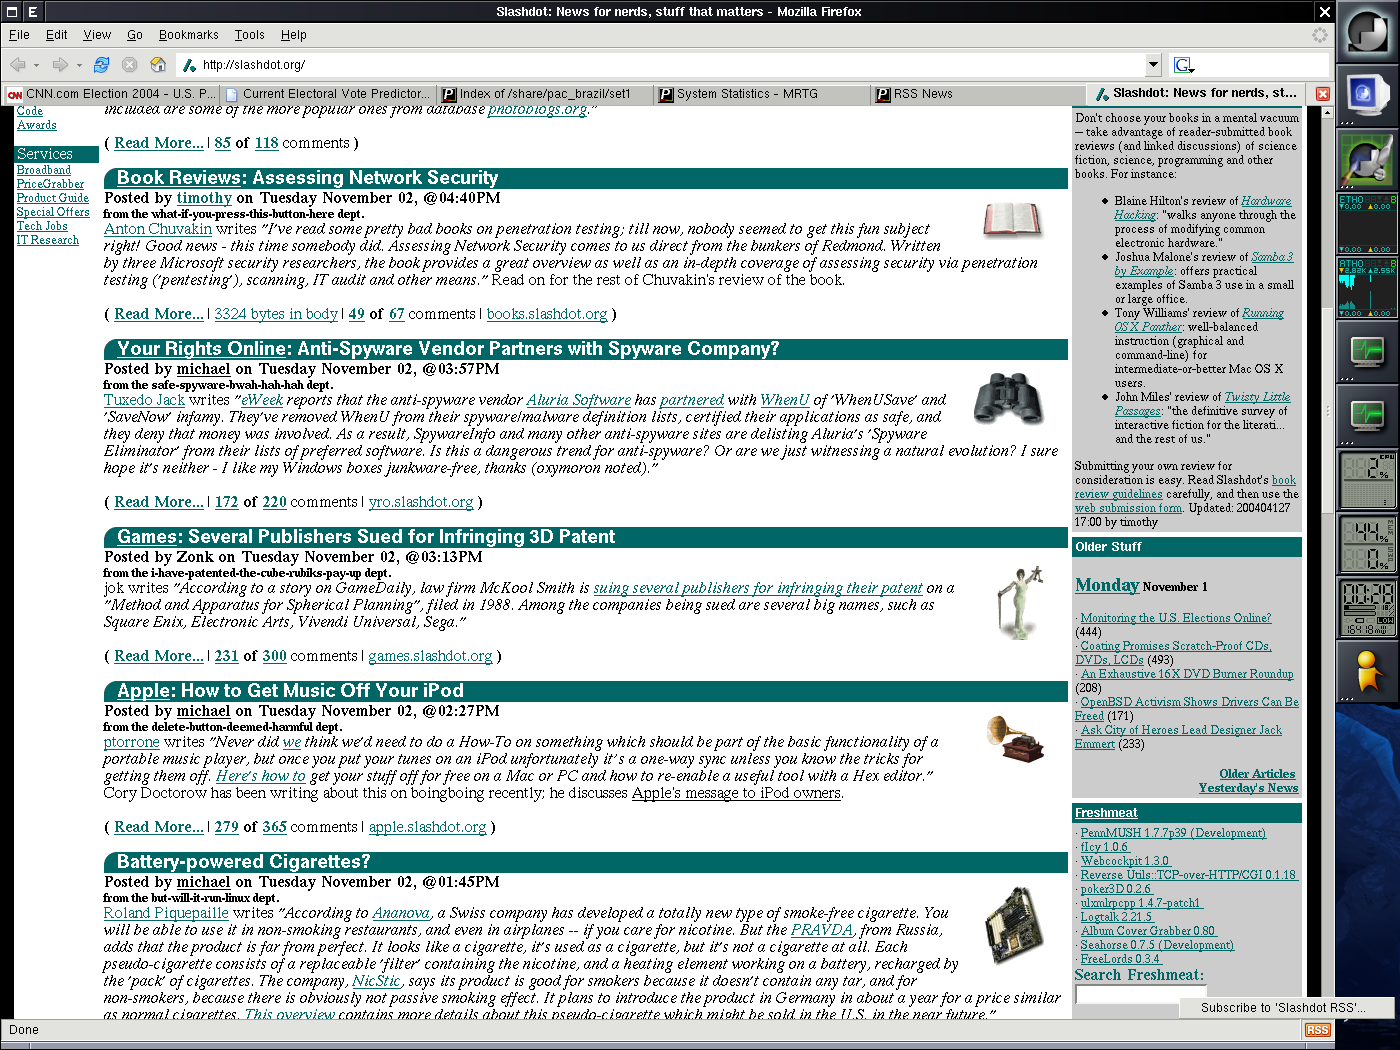Open the File menu
The height and width of the screenshot is (1050, 1400).
click(x=19, y=35)
